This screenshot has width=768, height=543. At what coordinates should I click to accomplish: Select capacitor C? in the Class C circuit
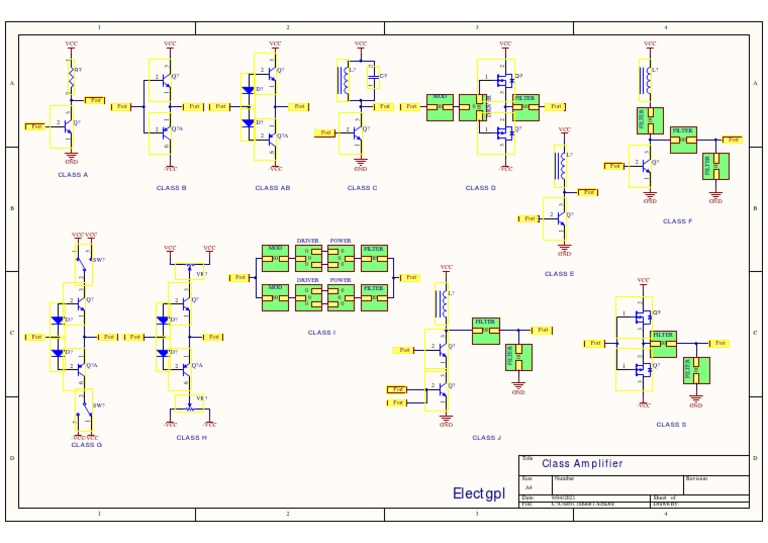click(373, 77)
